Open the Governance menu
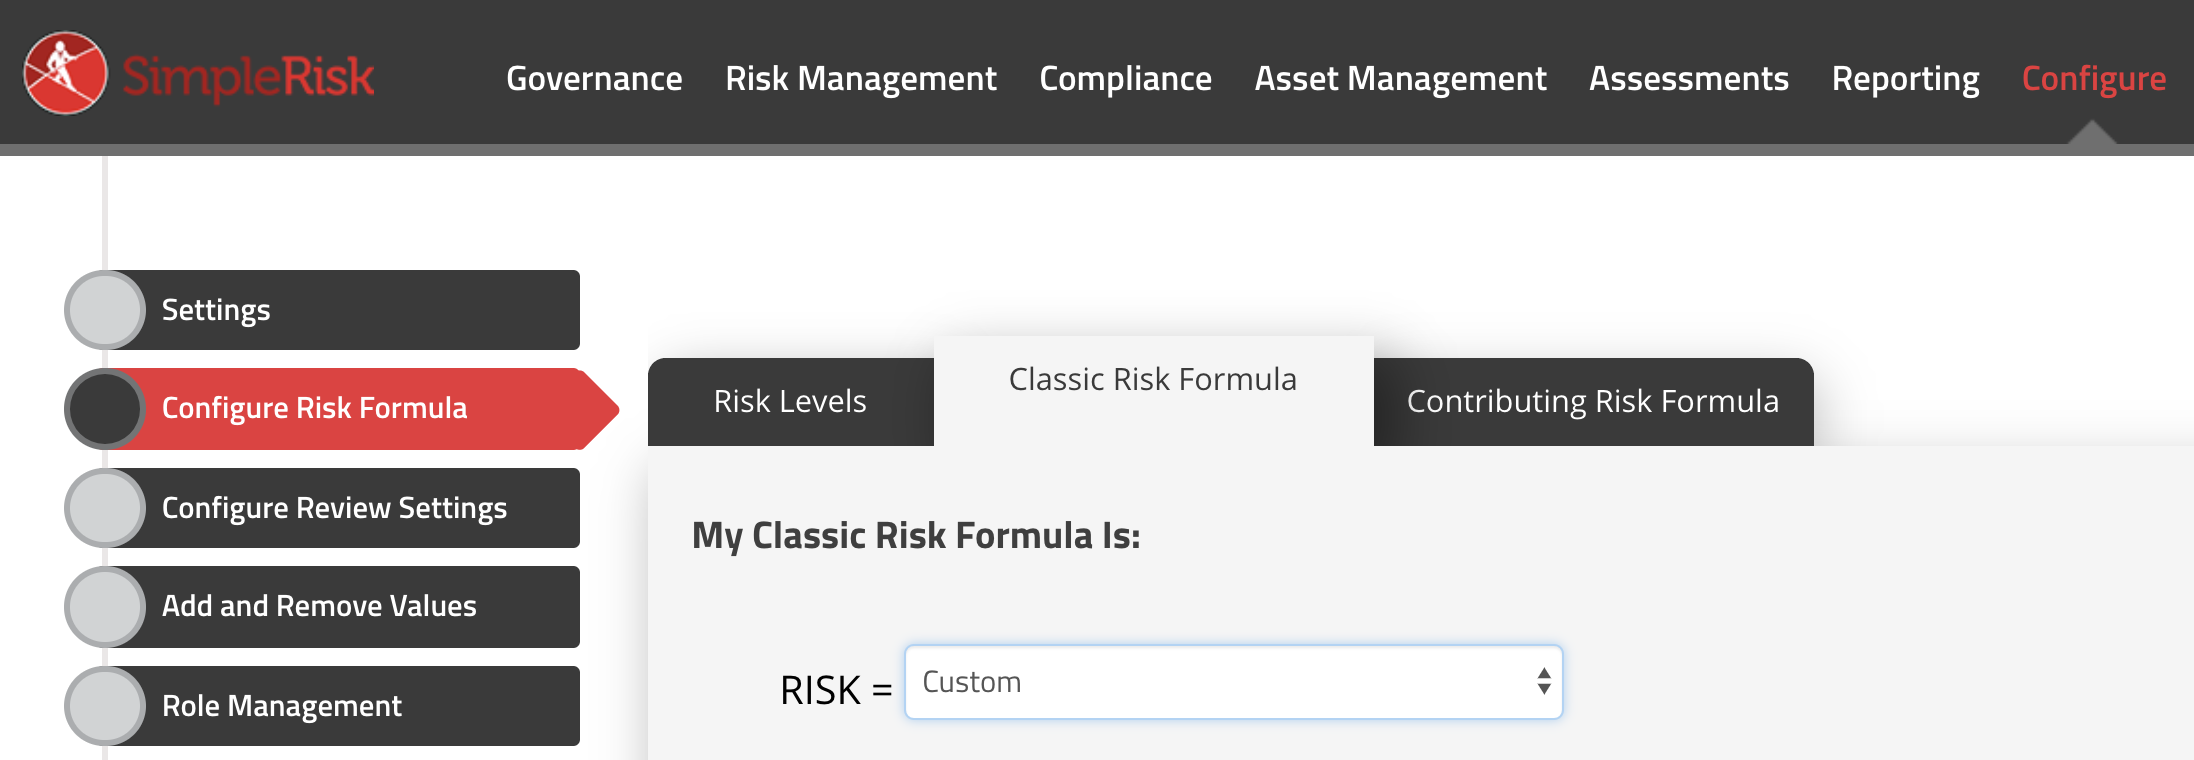 pos(594,78)
